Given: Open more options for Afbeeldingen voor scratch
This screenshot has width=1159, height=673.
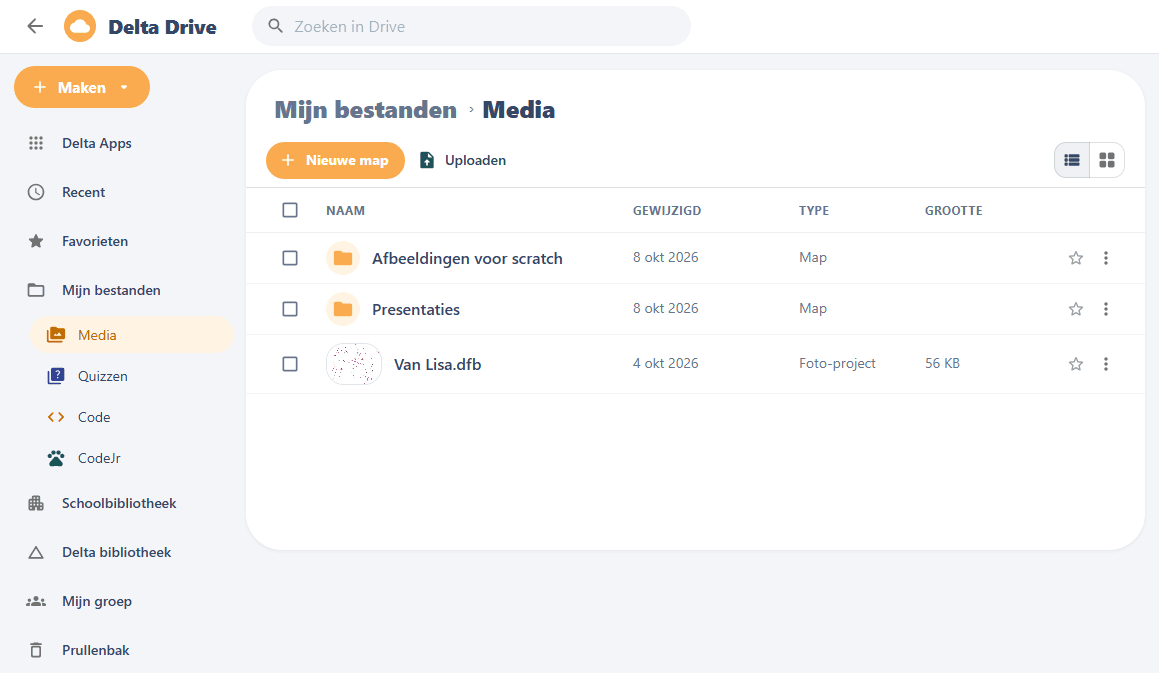Looking at the screenshot, I should pos(1106,258).
